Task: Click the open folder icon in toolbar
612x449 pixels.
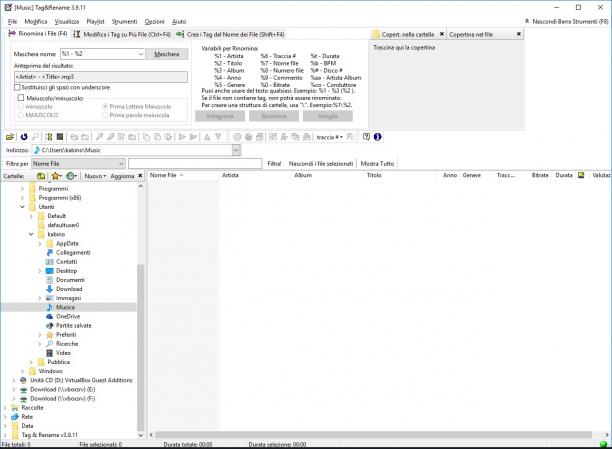Action: click(10, 137)
